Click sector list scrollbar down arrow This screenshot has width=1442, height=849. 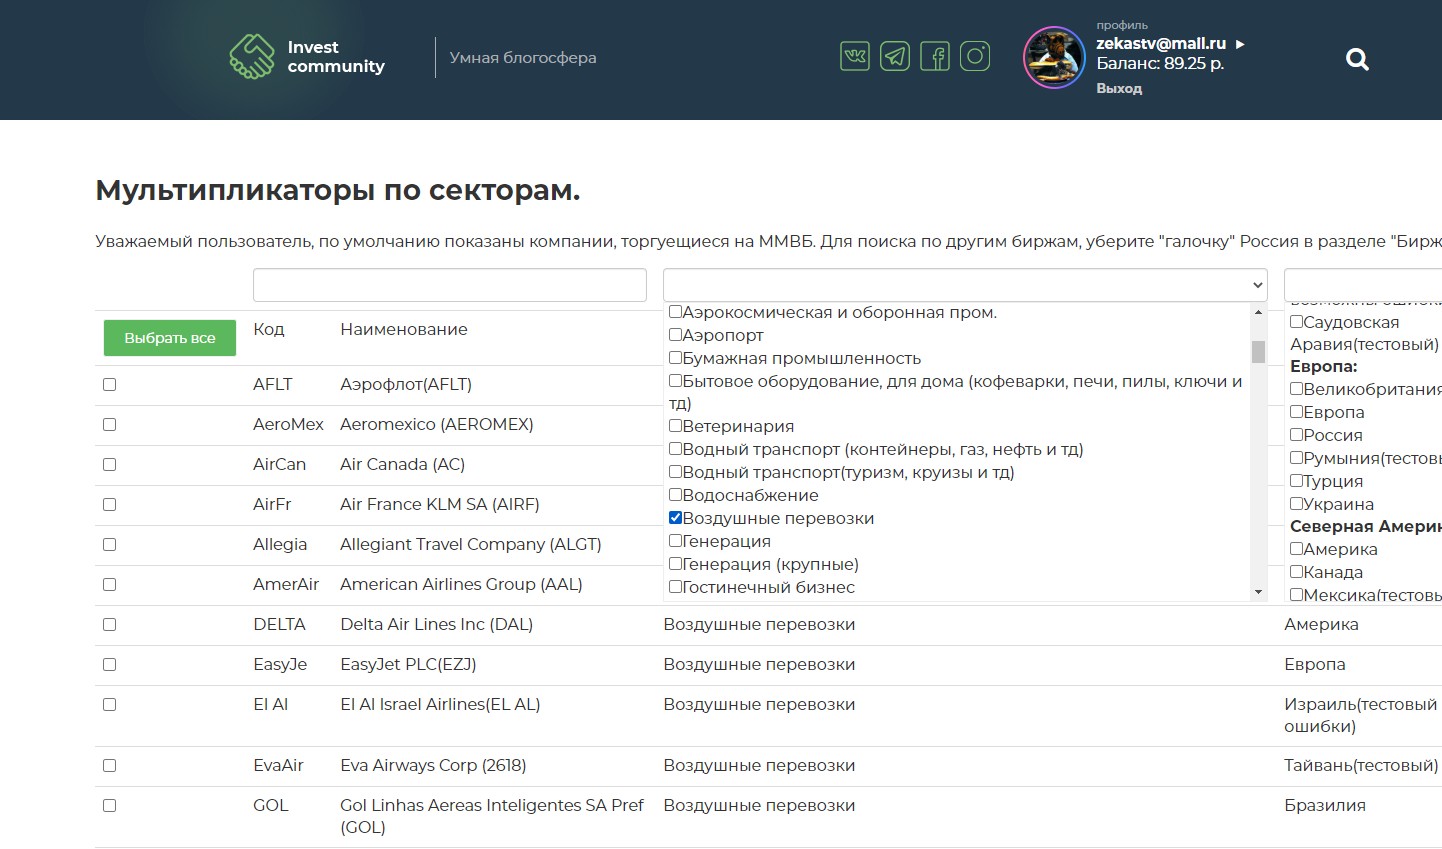(x=1258, y=592)
